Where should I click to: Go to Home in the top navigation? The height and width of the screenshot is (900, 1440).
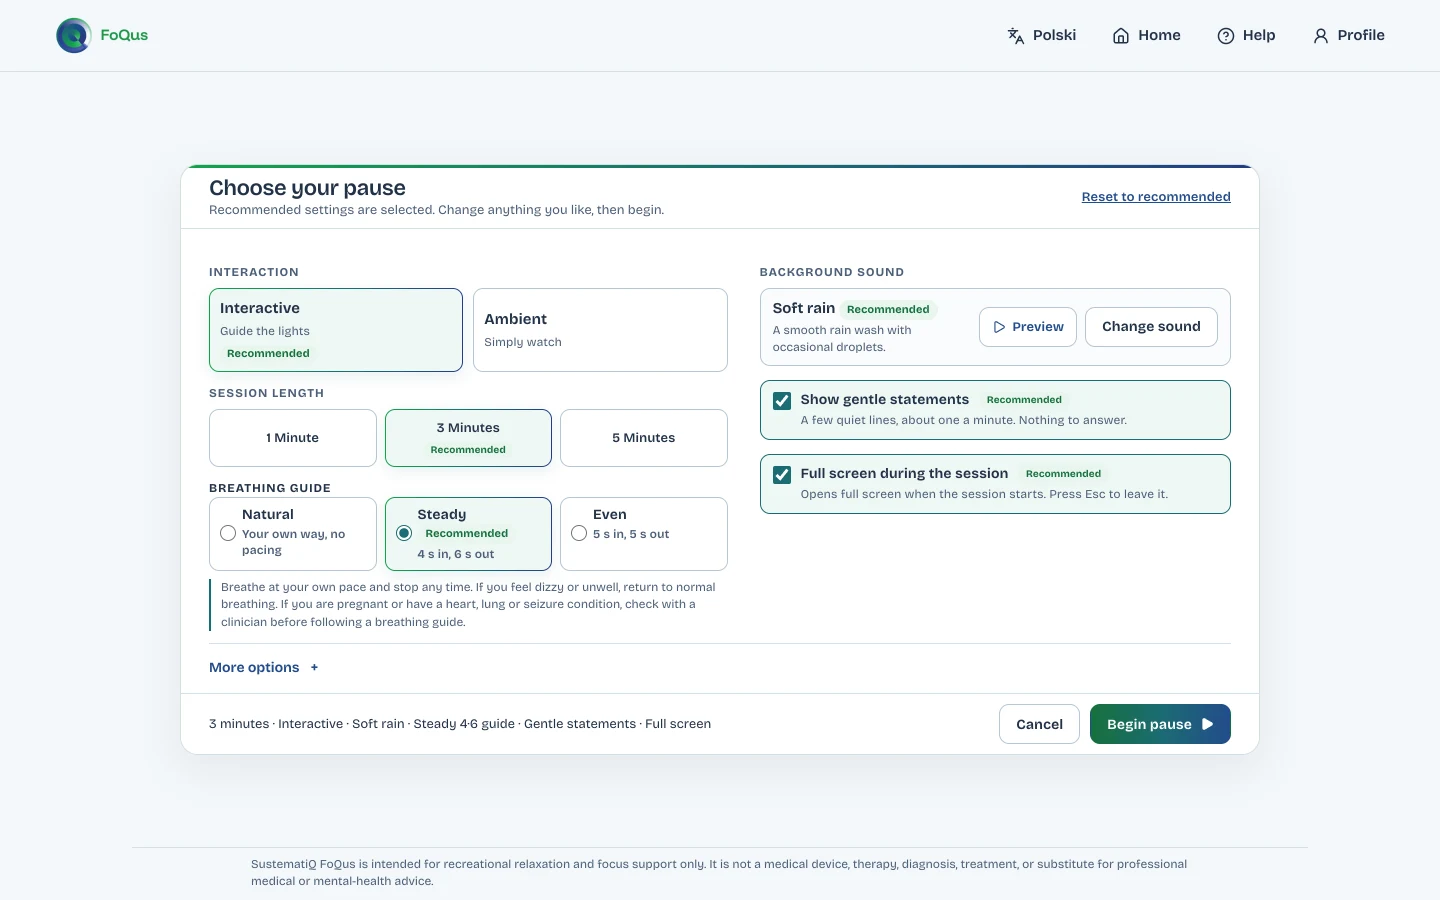click(x=1147, y=36)
